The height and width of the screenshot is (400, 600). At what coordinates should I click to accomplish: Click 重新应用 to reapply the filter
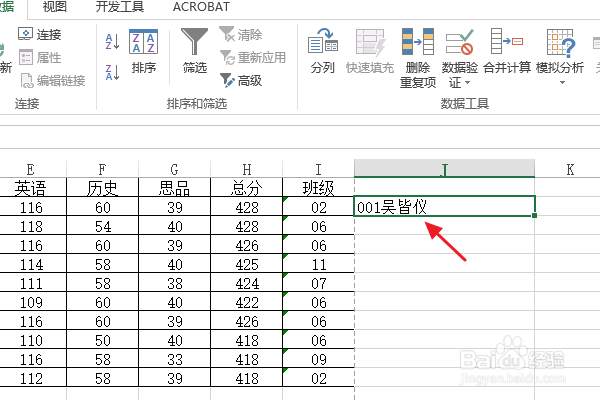point(253,58)
